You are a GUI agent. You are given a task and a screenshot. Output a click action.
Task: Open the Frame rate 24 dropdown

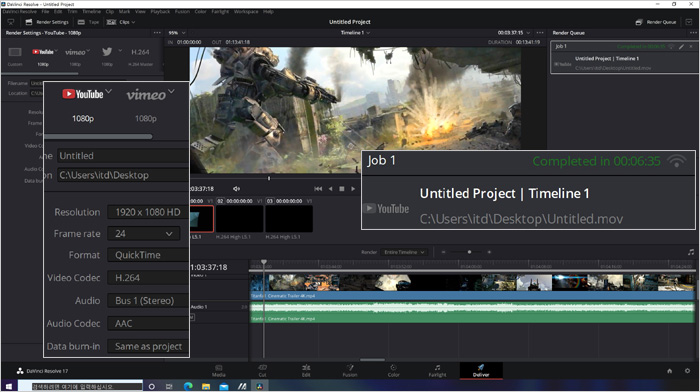tap(144, 234)
